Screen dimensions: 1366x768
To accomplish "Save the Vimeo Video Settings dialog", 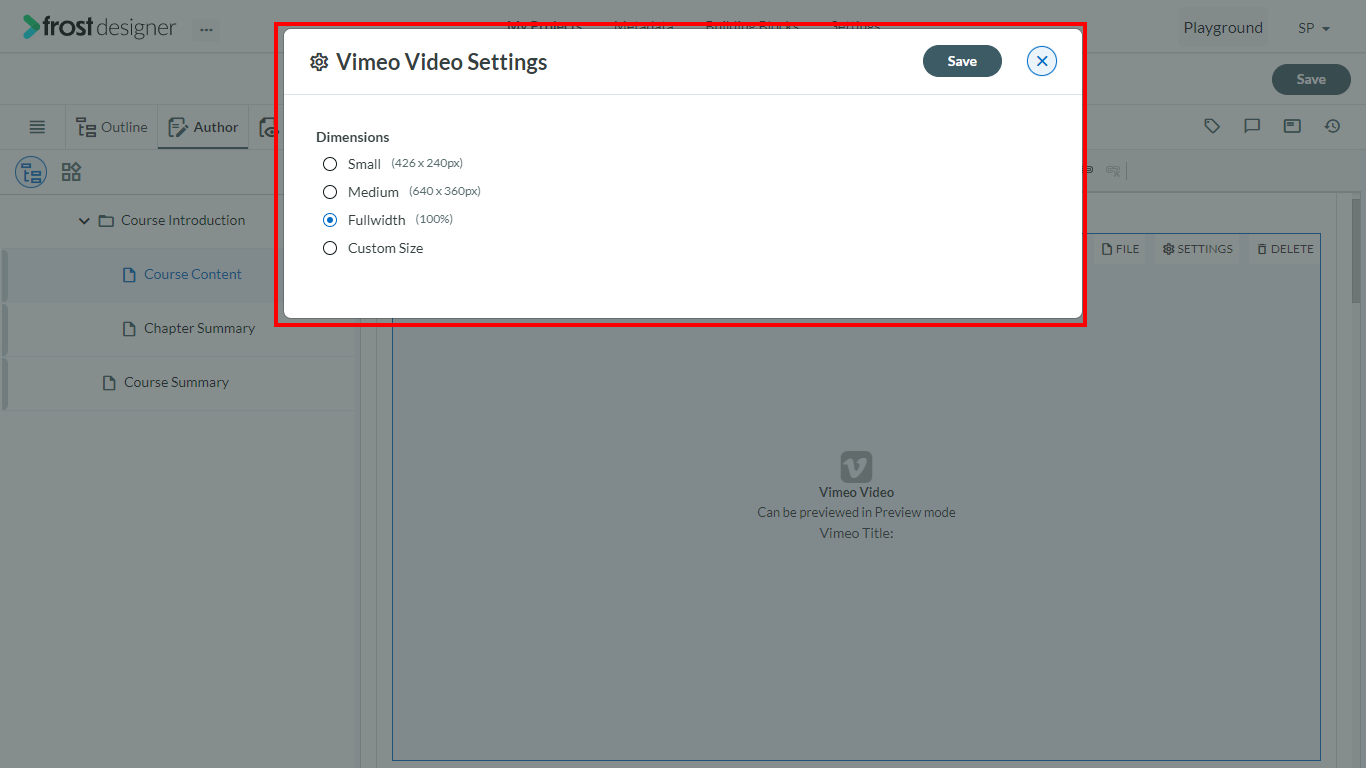I will click(x=962, y=61).
